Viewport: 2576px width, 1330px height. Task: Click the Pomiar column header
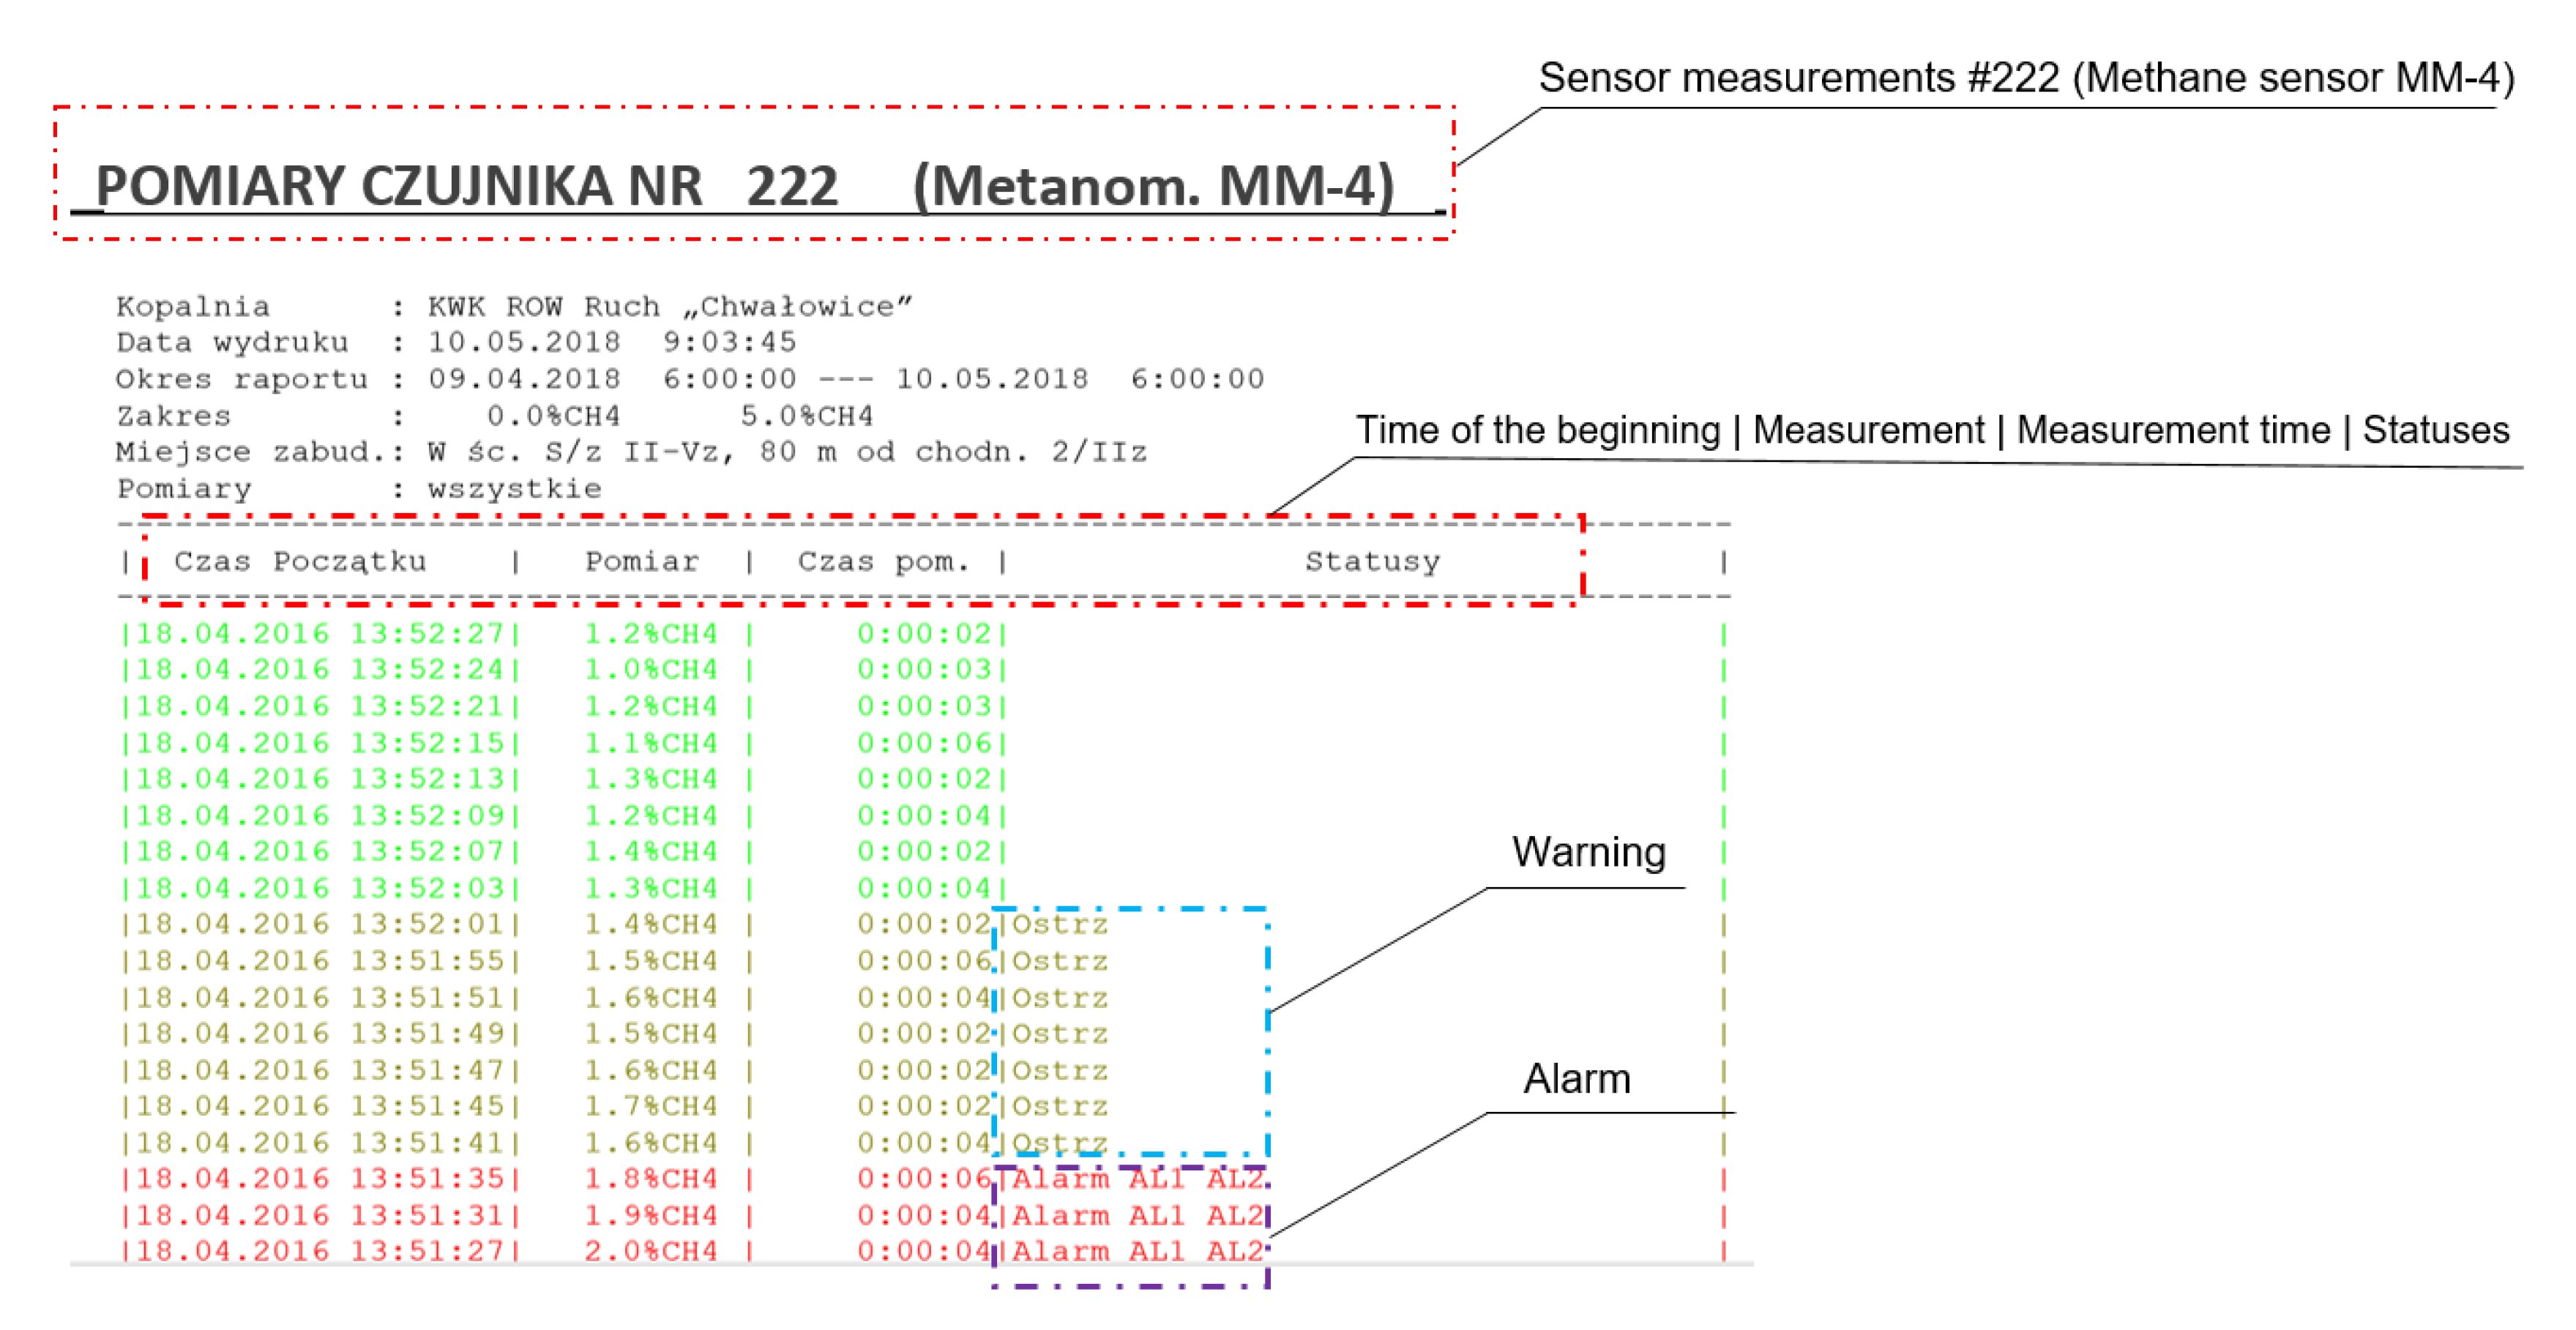(641, 561)
